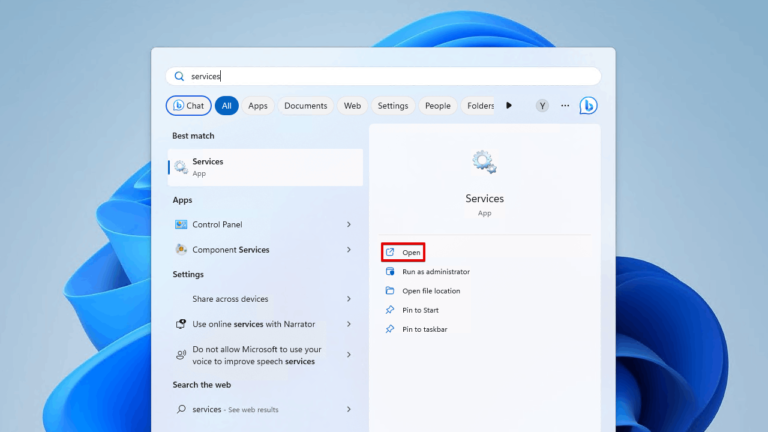This screenshot has width=768, height=432.
Task: Expand speech services setting chevron
Action: point(349,355)
